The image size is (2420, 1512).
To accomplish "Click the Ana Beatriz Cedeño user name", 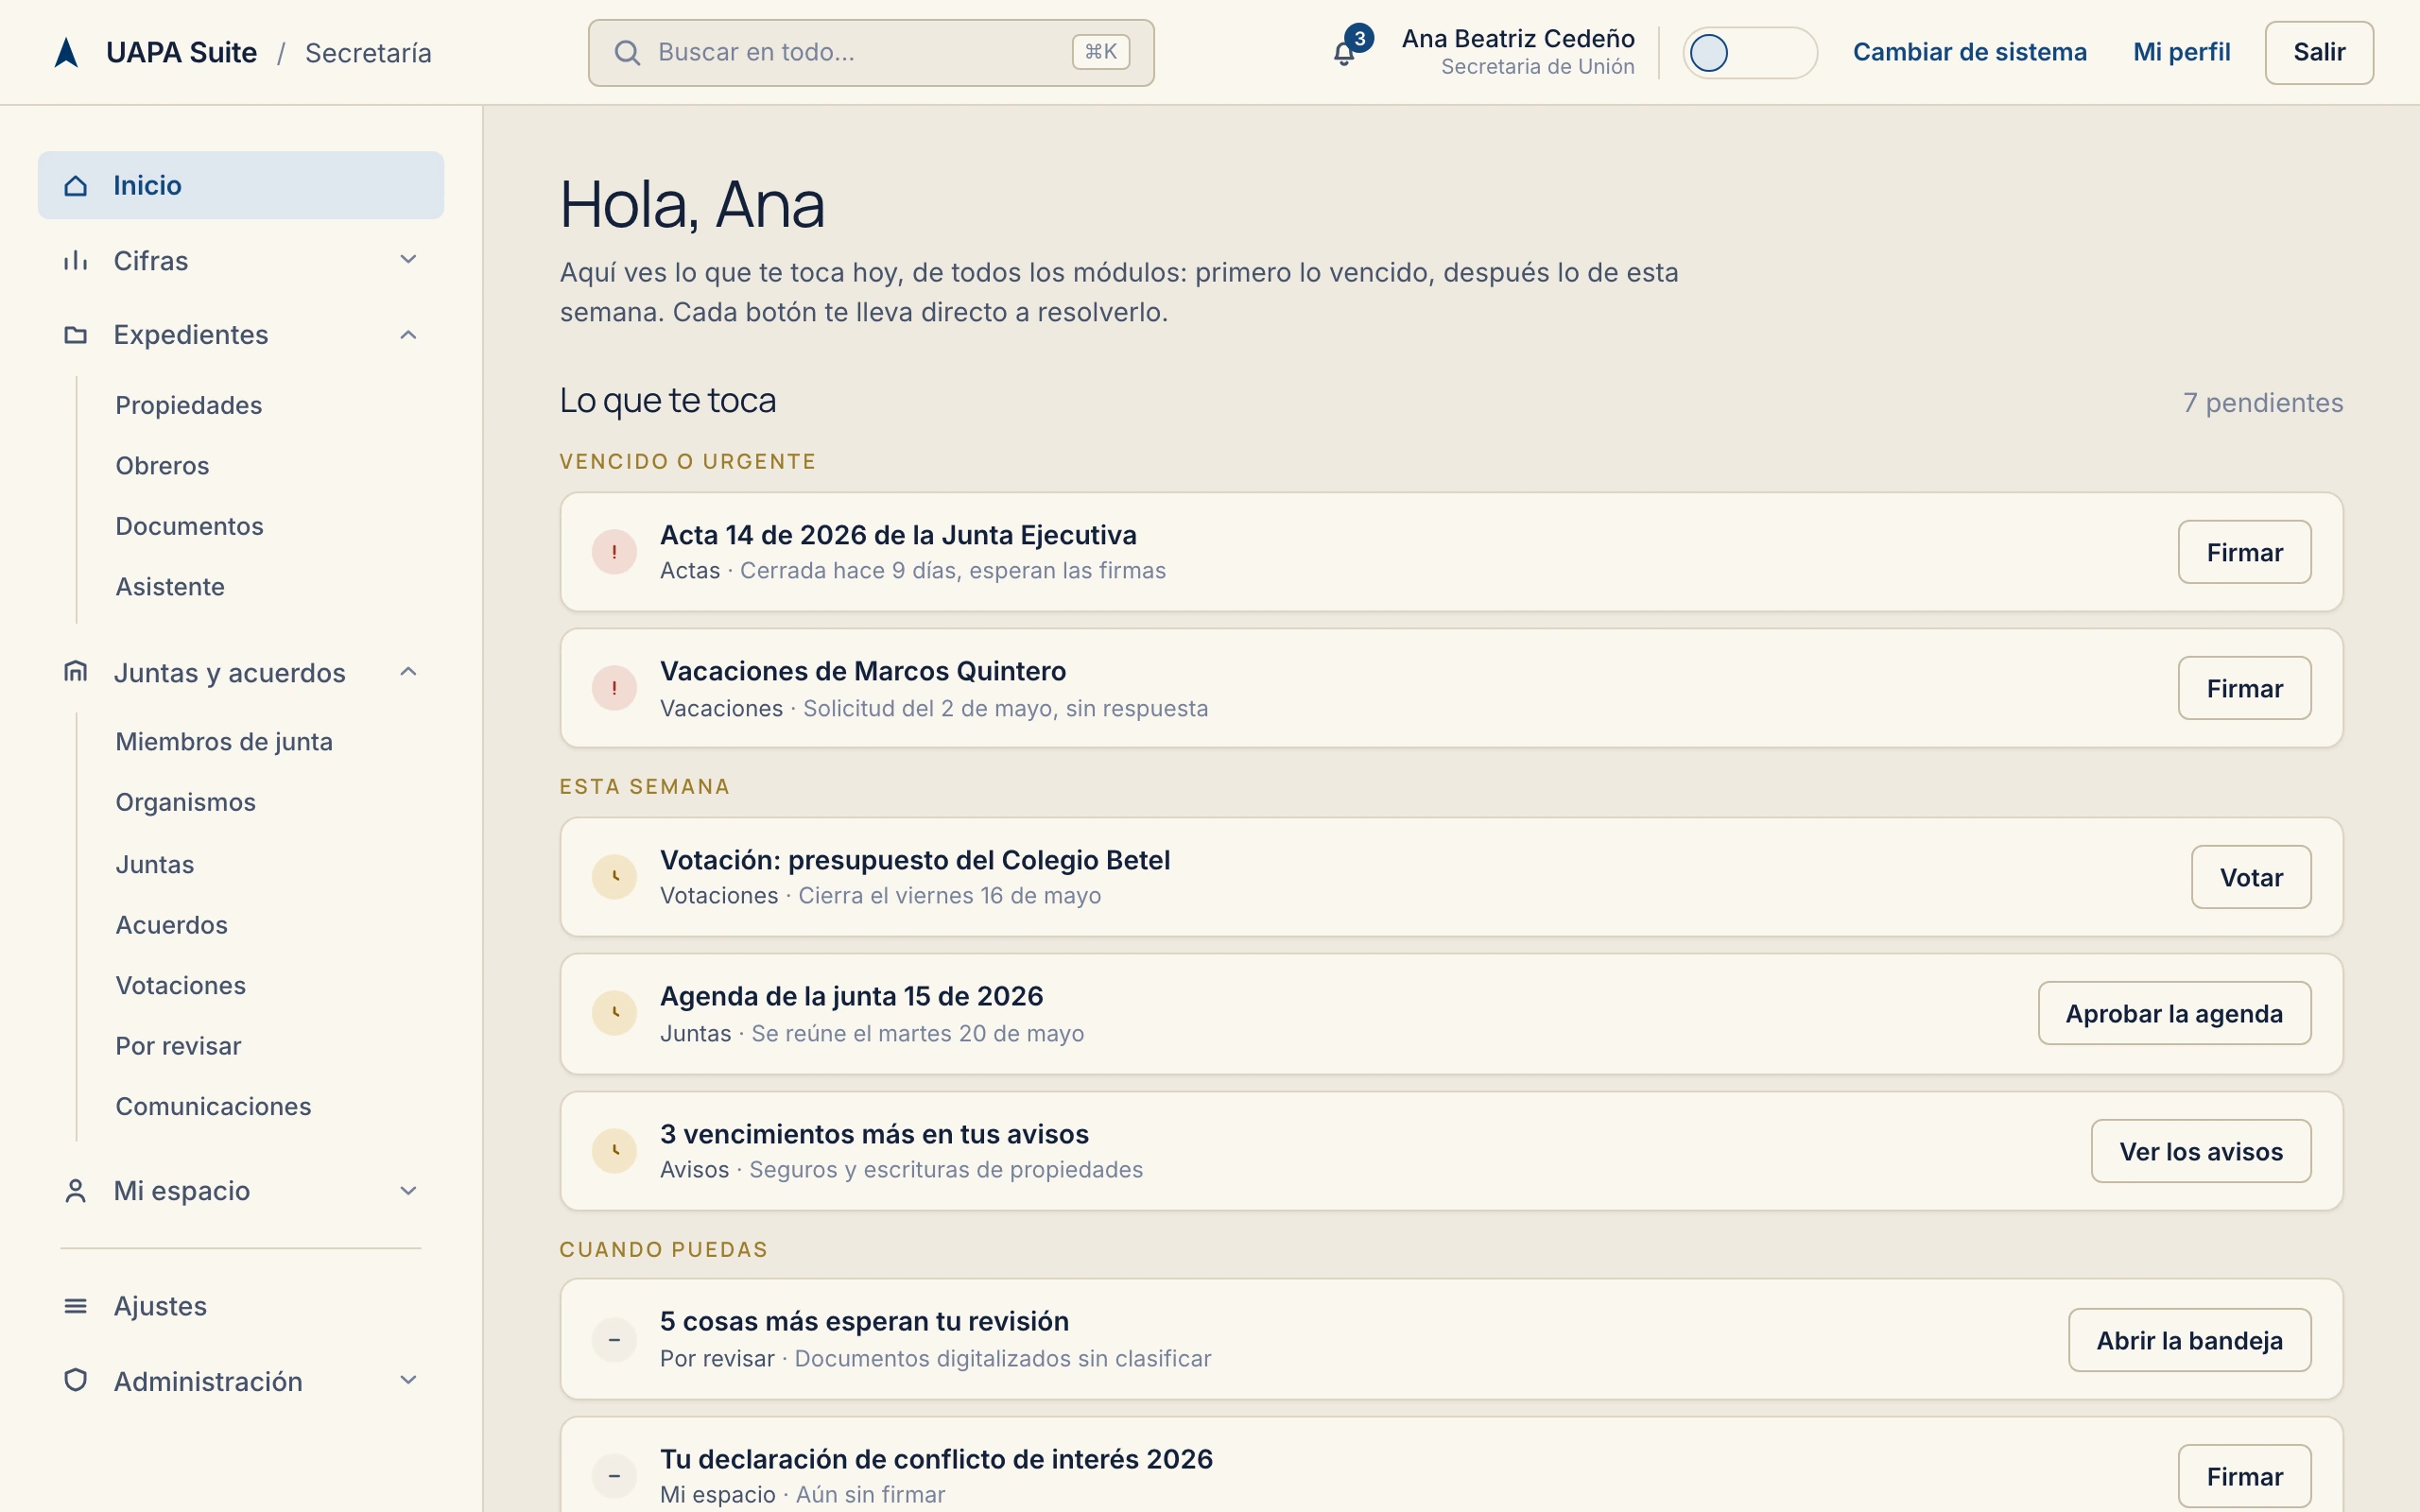I will click(1518, 38).
